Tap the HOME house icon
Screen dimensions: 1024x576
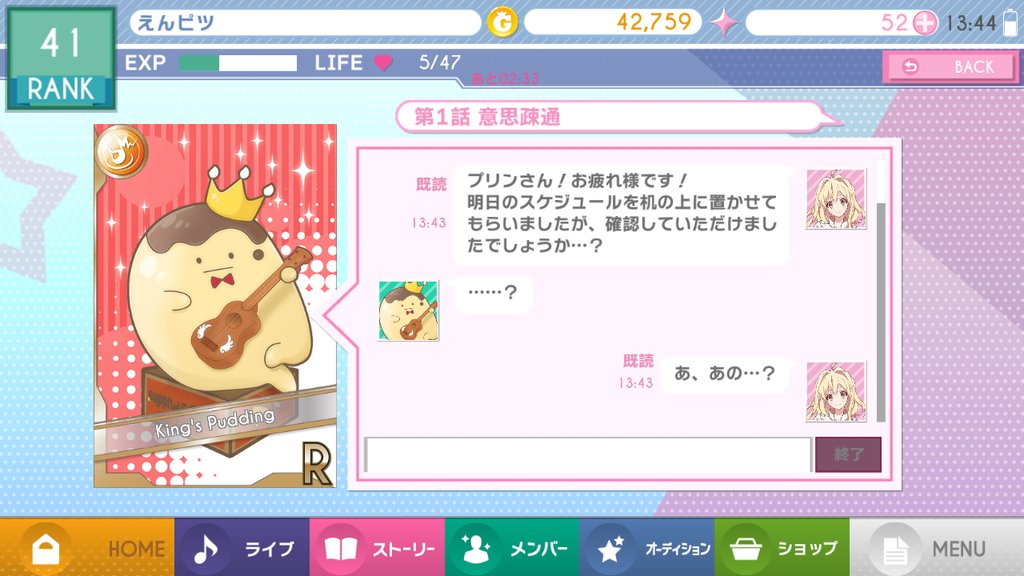[46, 549]
